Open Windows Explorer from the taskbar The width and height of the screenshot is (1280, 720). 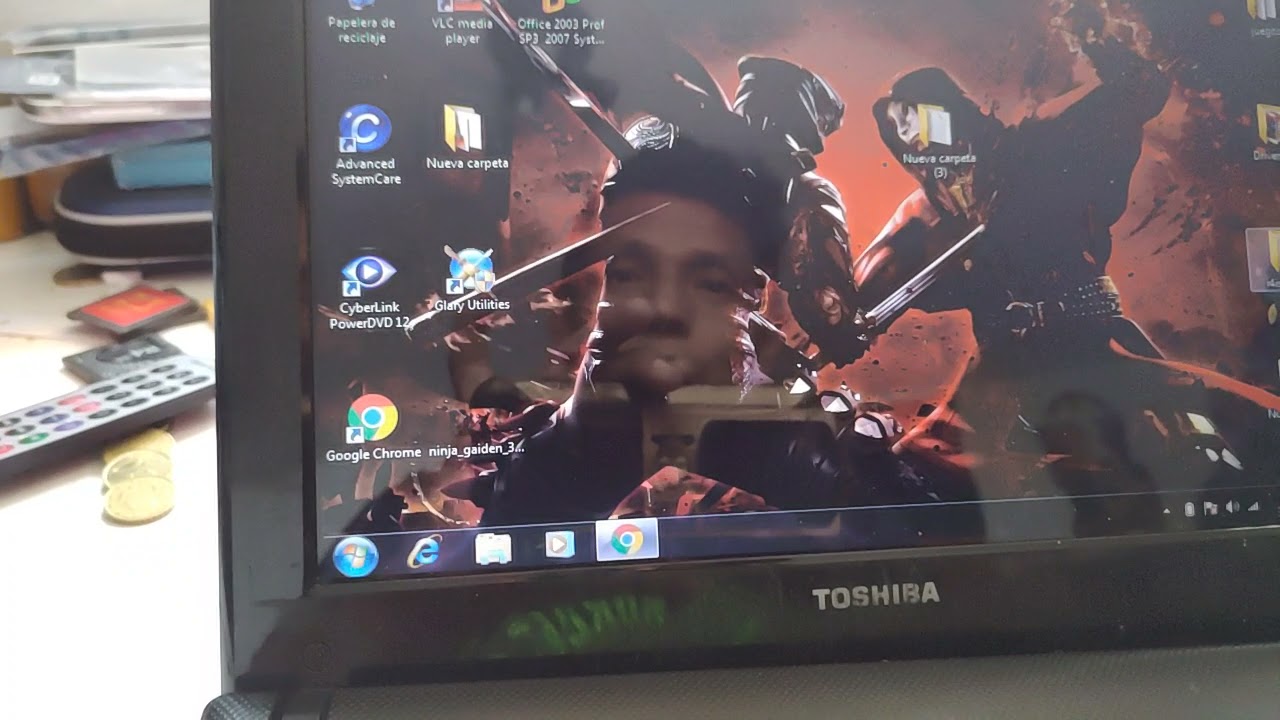point(492,547)
